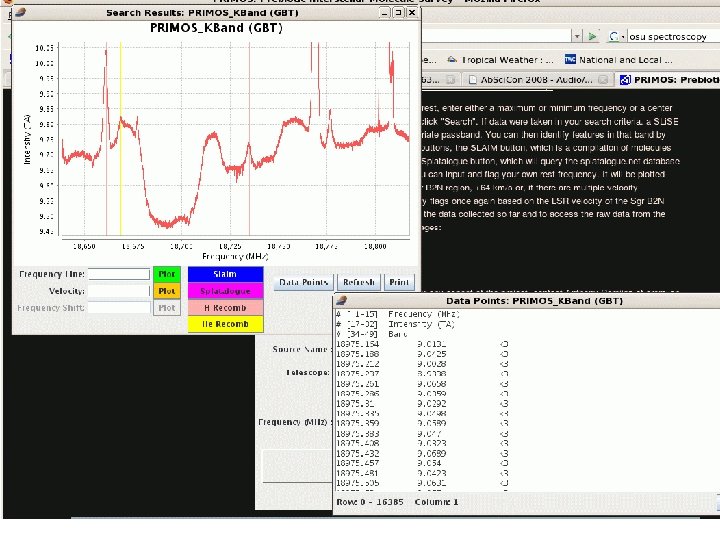Click the Refresh button
Viewport: 720px width, 540px height.
[x=359, y=282]
